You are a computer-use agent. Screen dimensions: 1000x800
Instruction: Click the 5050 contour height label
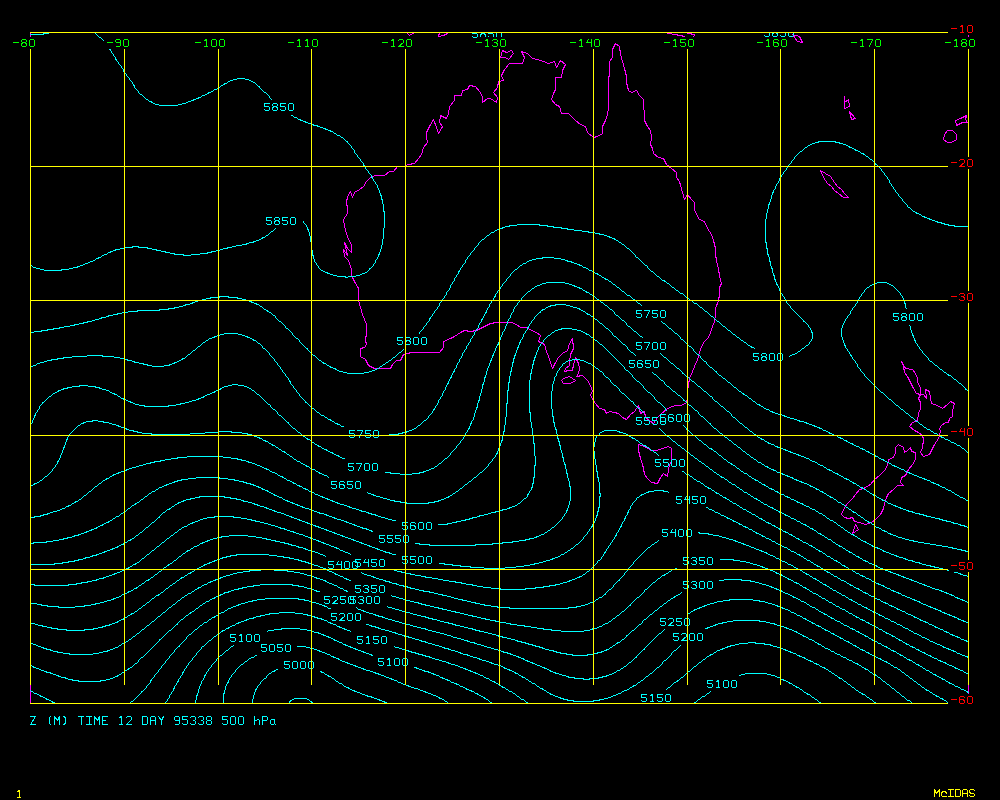click(275, 648)
